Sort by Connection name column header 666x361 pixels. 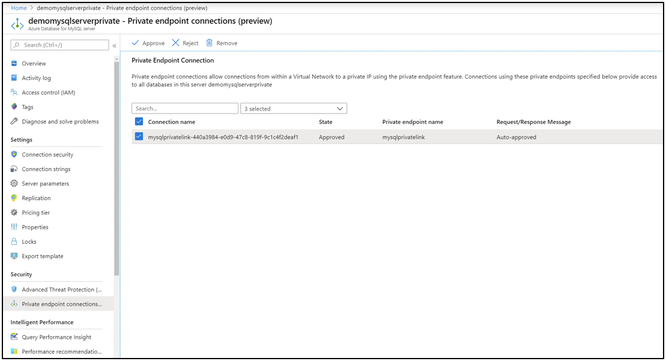[x=172, y=122]
